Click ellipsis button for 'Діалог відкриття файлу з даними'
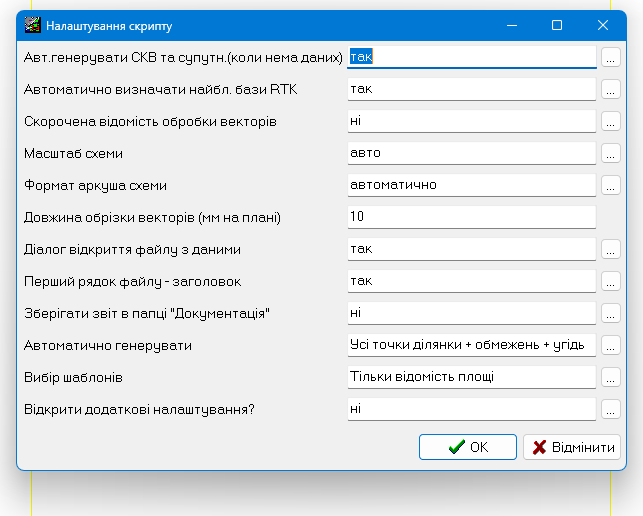 (x=611, y=249)
